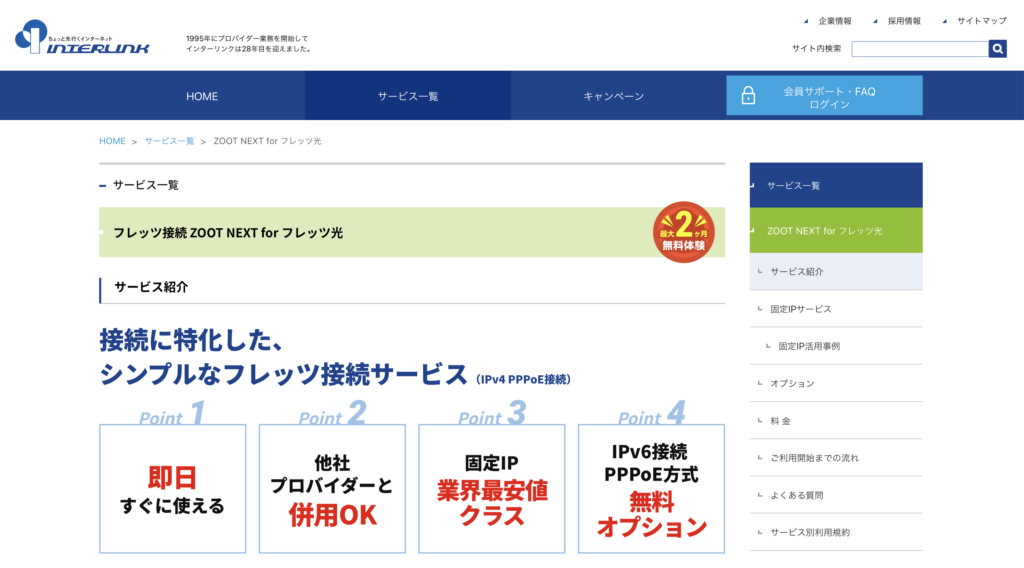Go to HOME in the main navigation

coord(202,96)
